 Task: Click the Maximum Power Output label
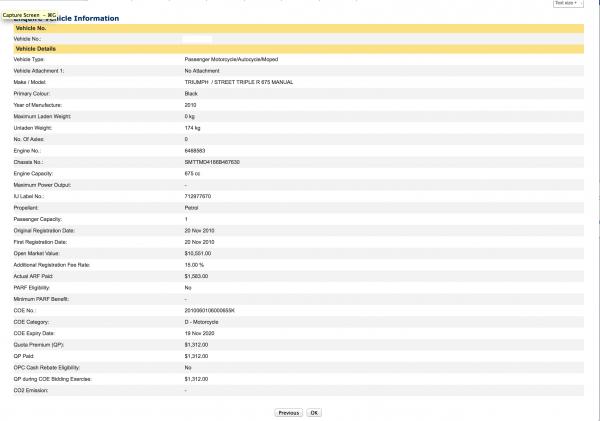pyautogui.click(x=42, y=185)
